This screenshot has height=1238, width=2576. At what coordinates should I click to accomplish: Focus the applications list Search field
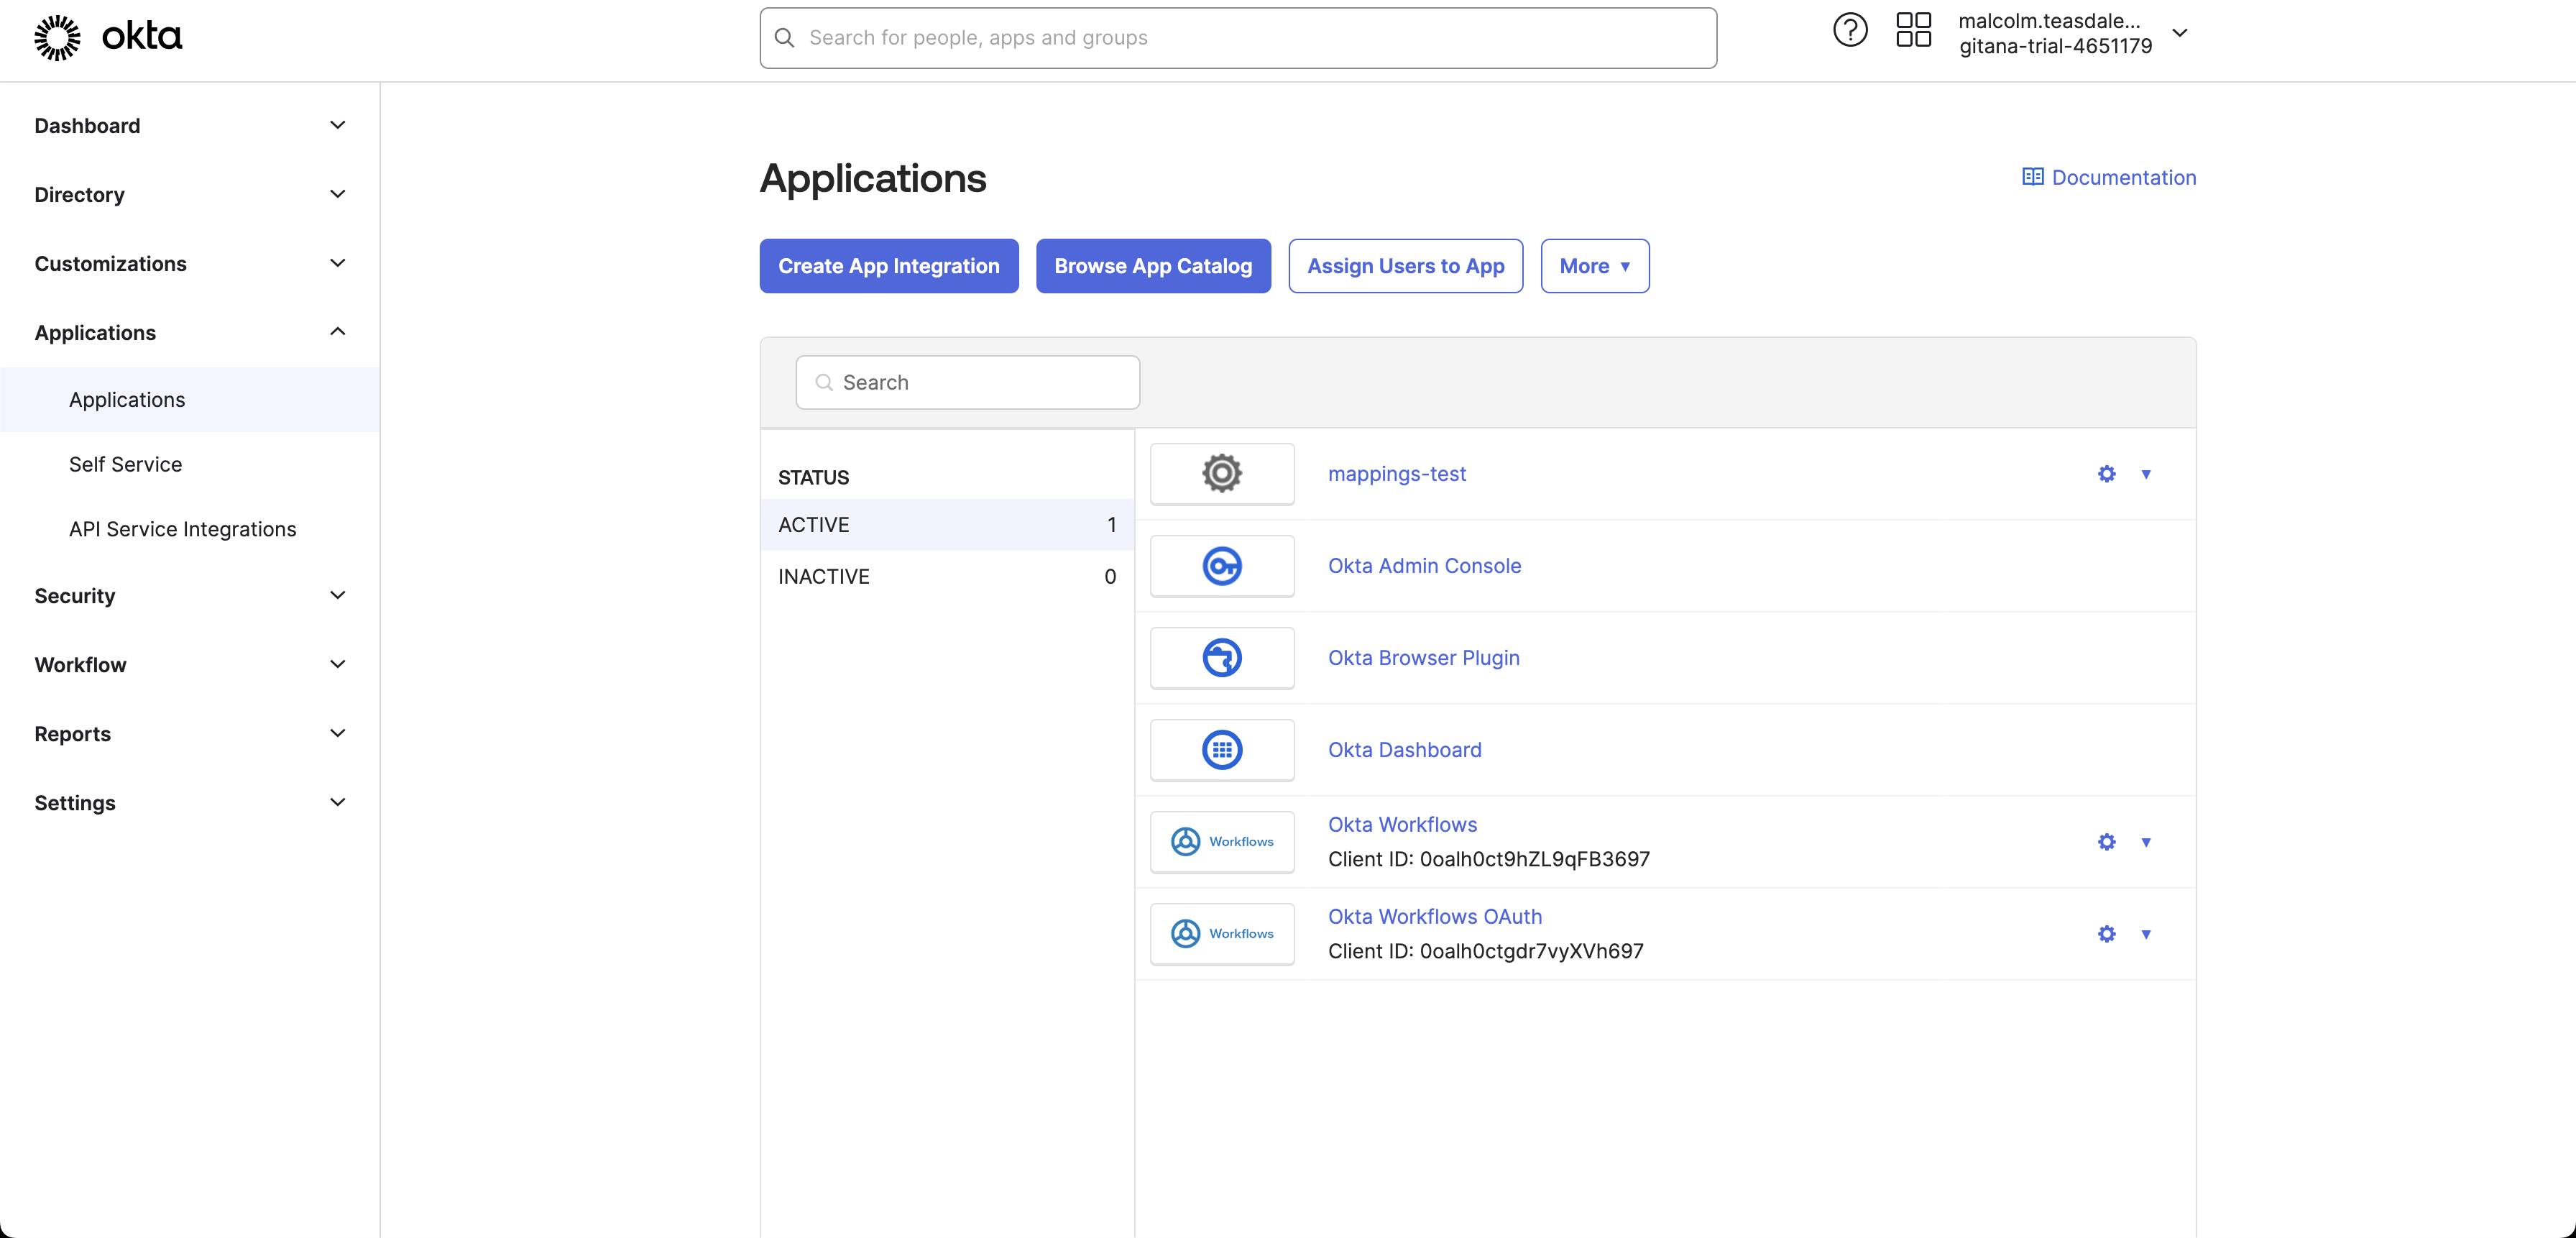967,382
